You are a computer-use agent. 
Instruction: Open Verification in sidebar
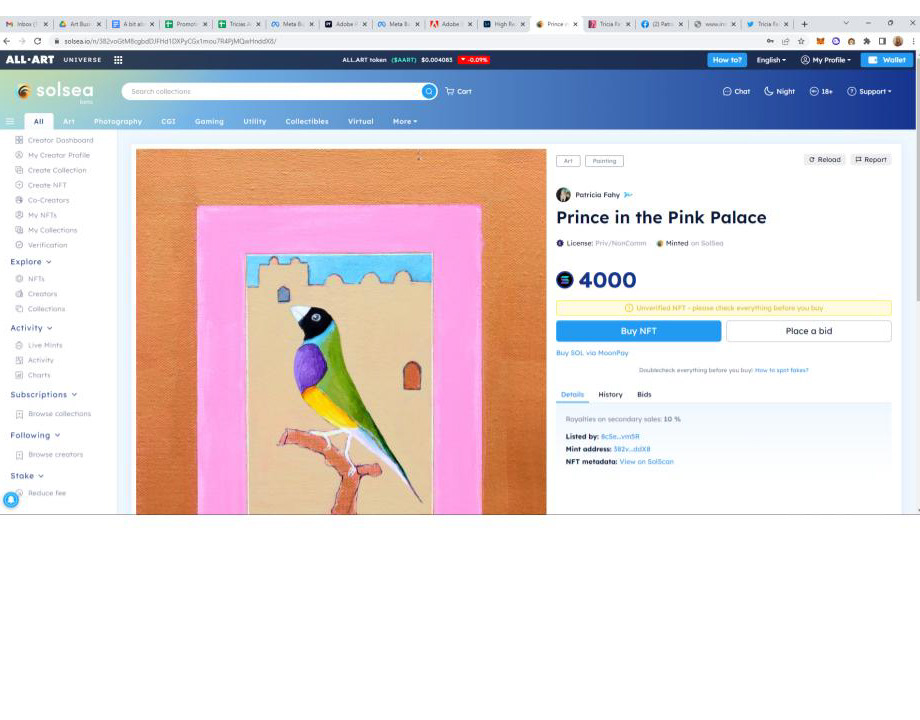point(41,245)
